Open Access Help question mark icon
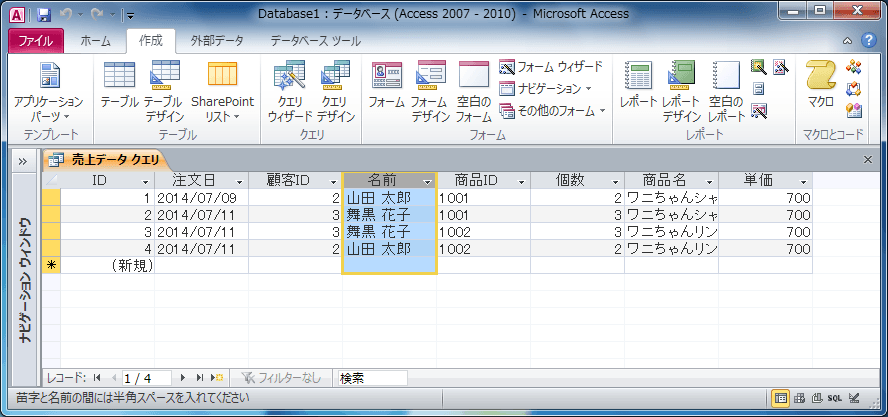Image resolution: width=888 pixels, height=417 pixels. pos(868,41)
